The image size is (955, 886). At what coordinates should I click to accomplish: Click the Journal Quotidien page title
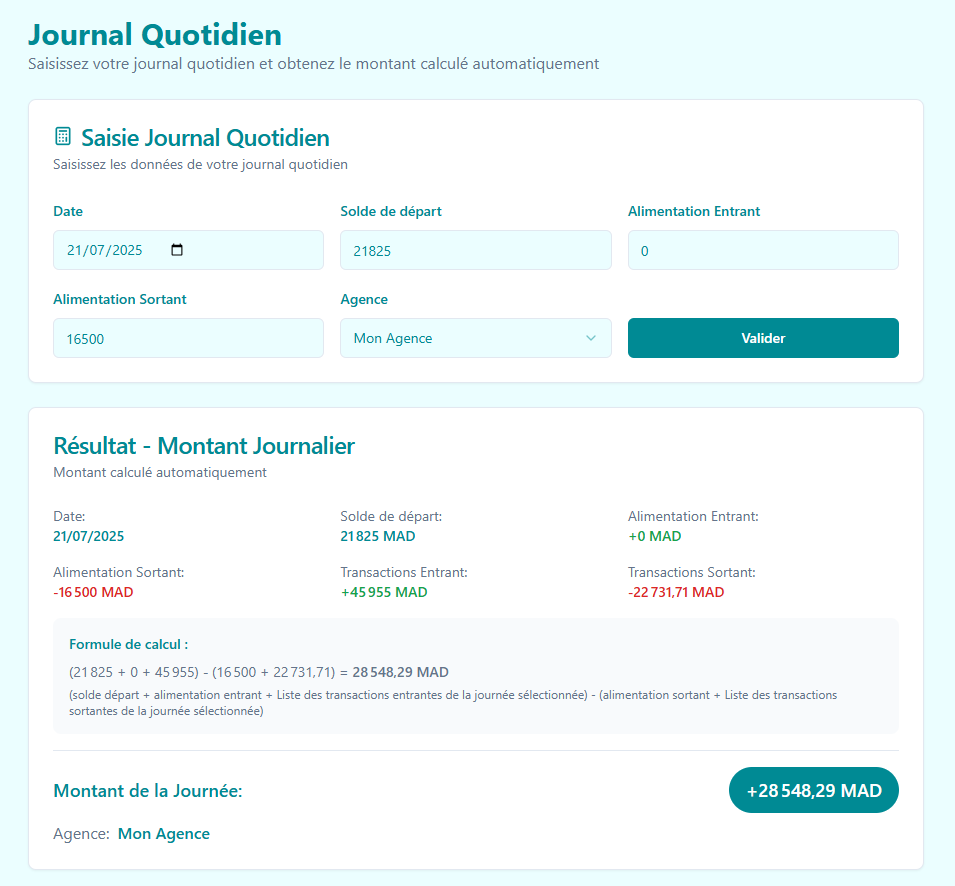pyautogui.click(x=154, y=34)
